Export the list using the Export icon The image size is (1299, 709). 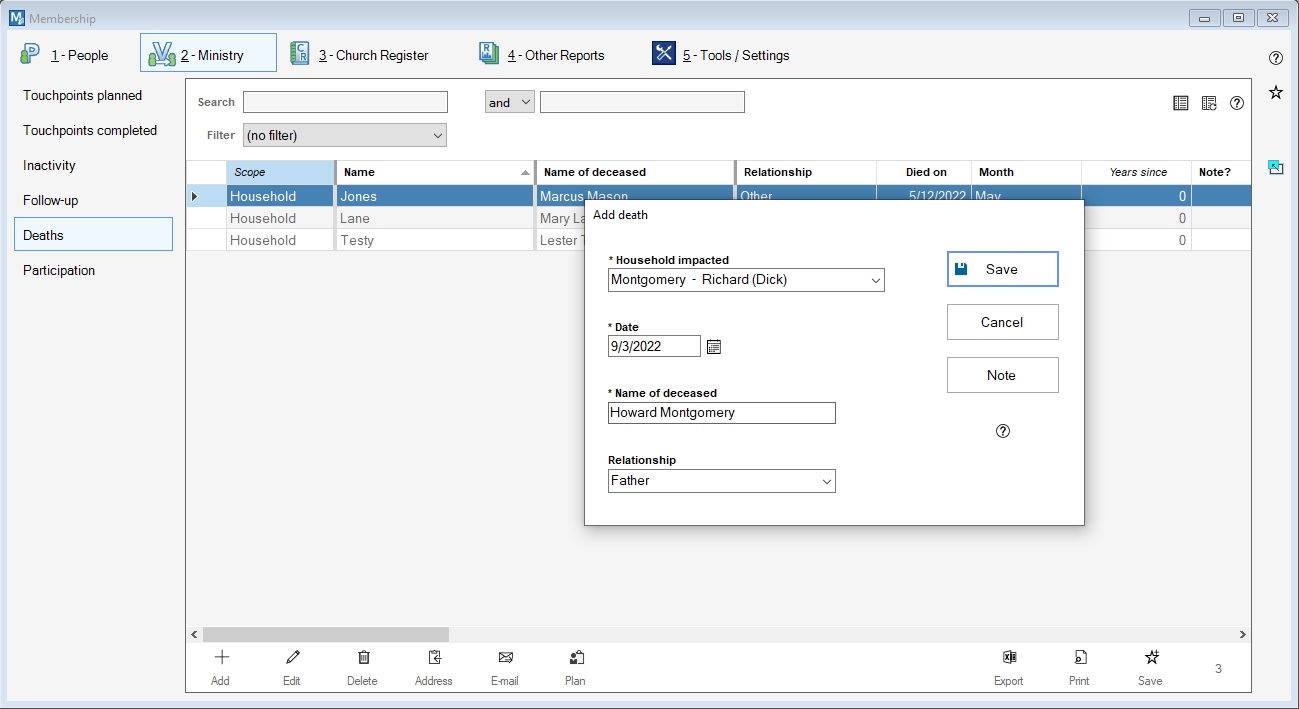point(1009,658)
